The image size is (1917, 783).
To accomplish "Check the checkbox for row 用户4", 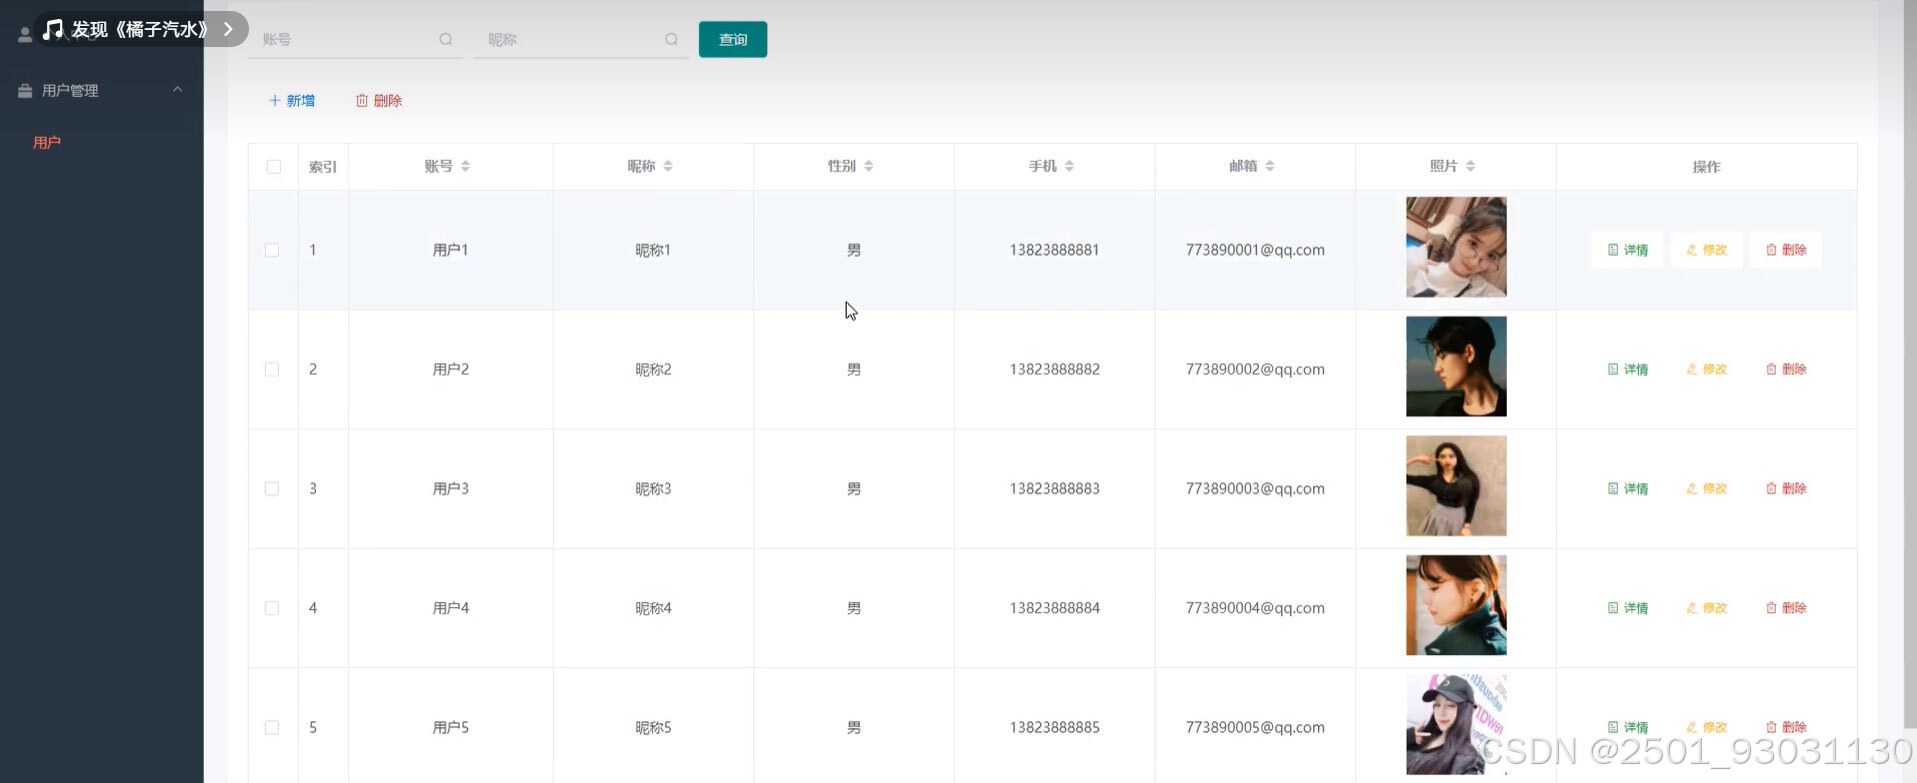I will coord(272,608).
